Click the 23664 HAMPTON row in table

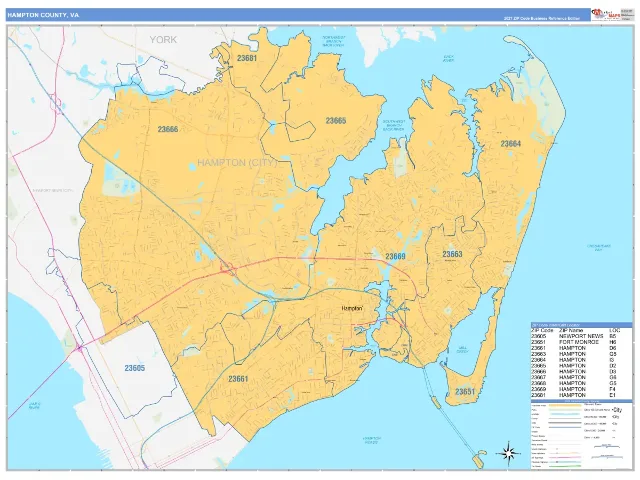tap(574, 360)
